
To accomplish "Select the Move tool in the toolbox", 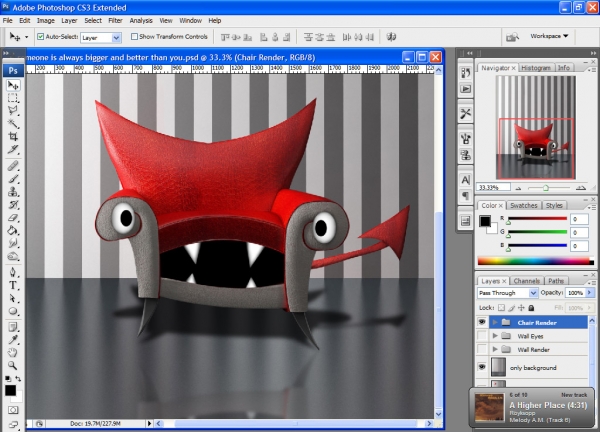I will (13, 85).
